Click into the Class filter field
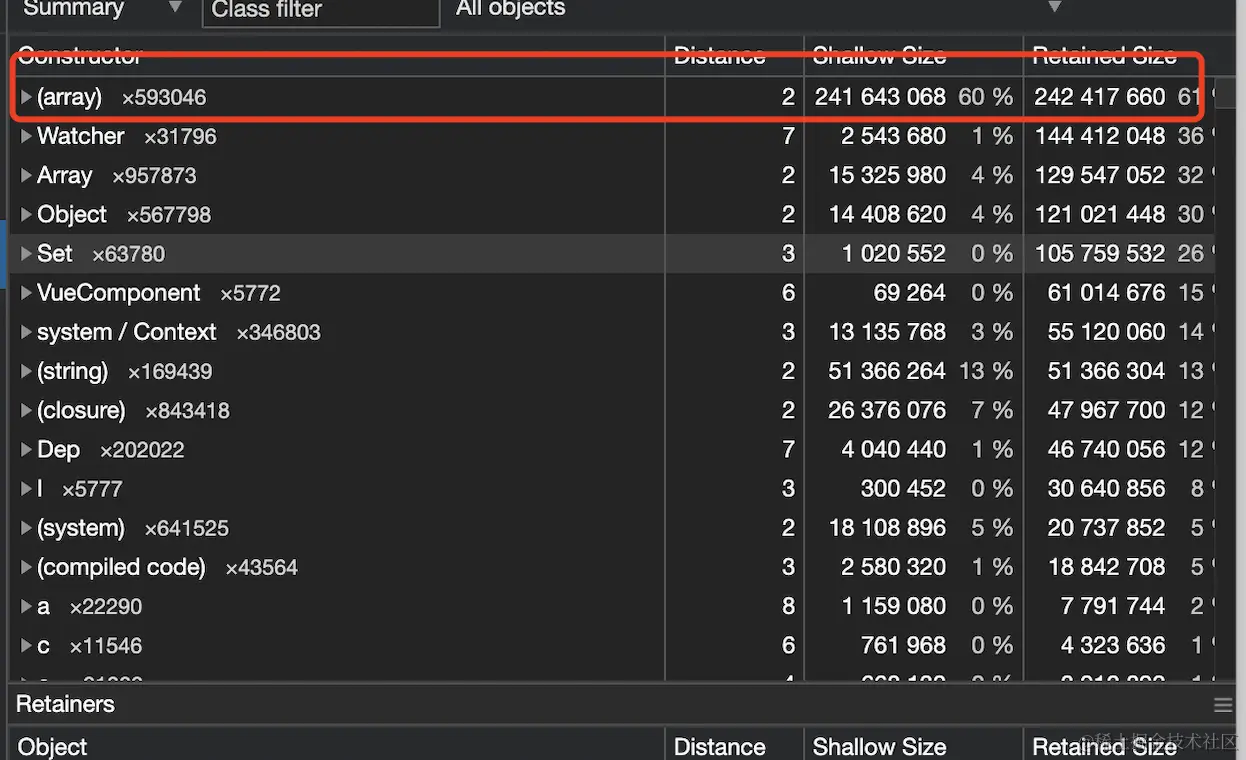 click(320, 10)
